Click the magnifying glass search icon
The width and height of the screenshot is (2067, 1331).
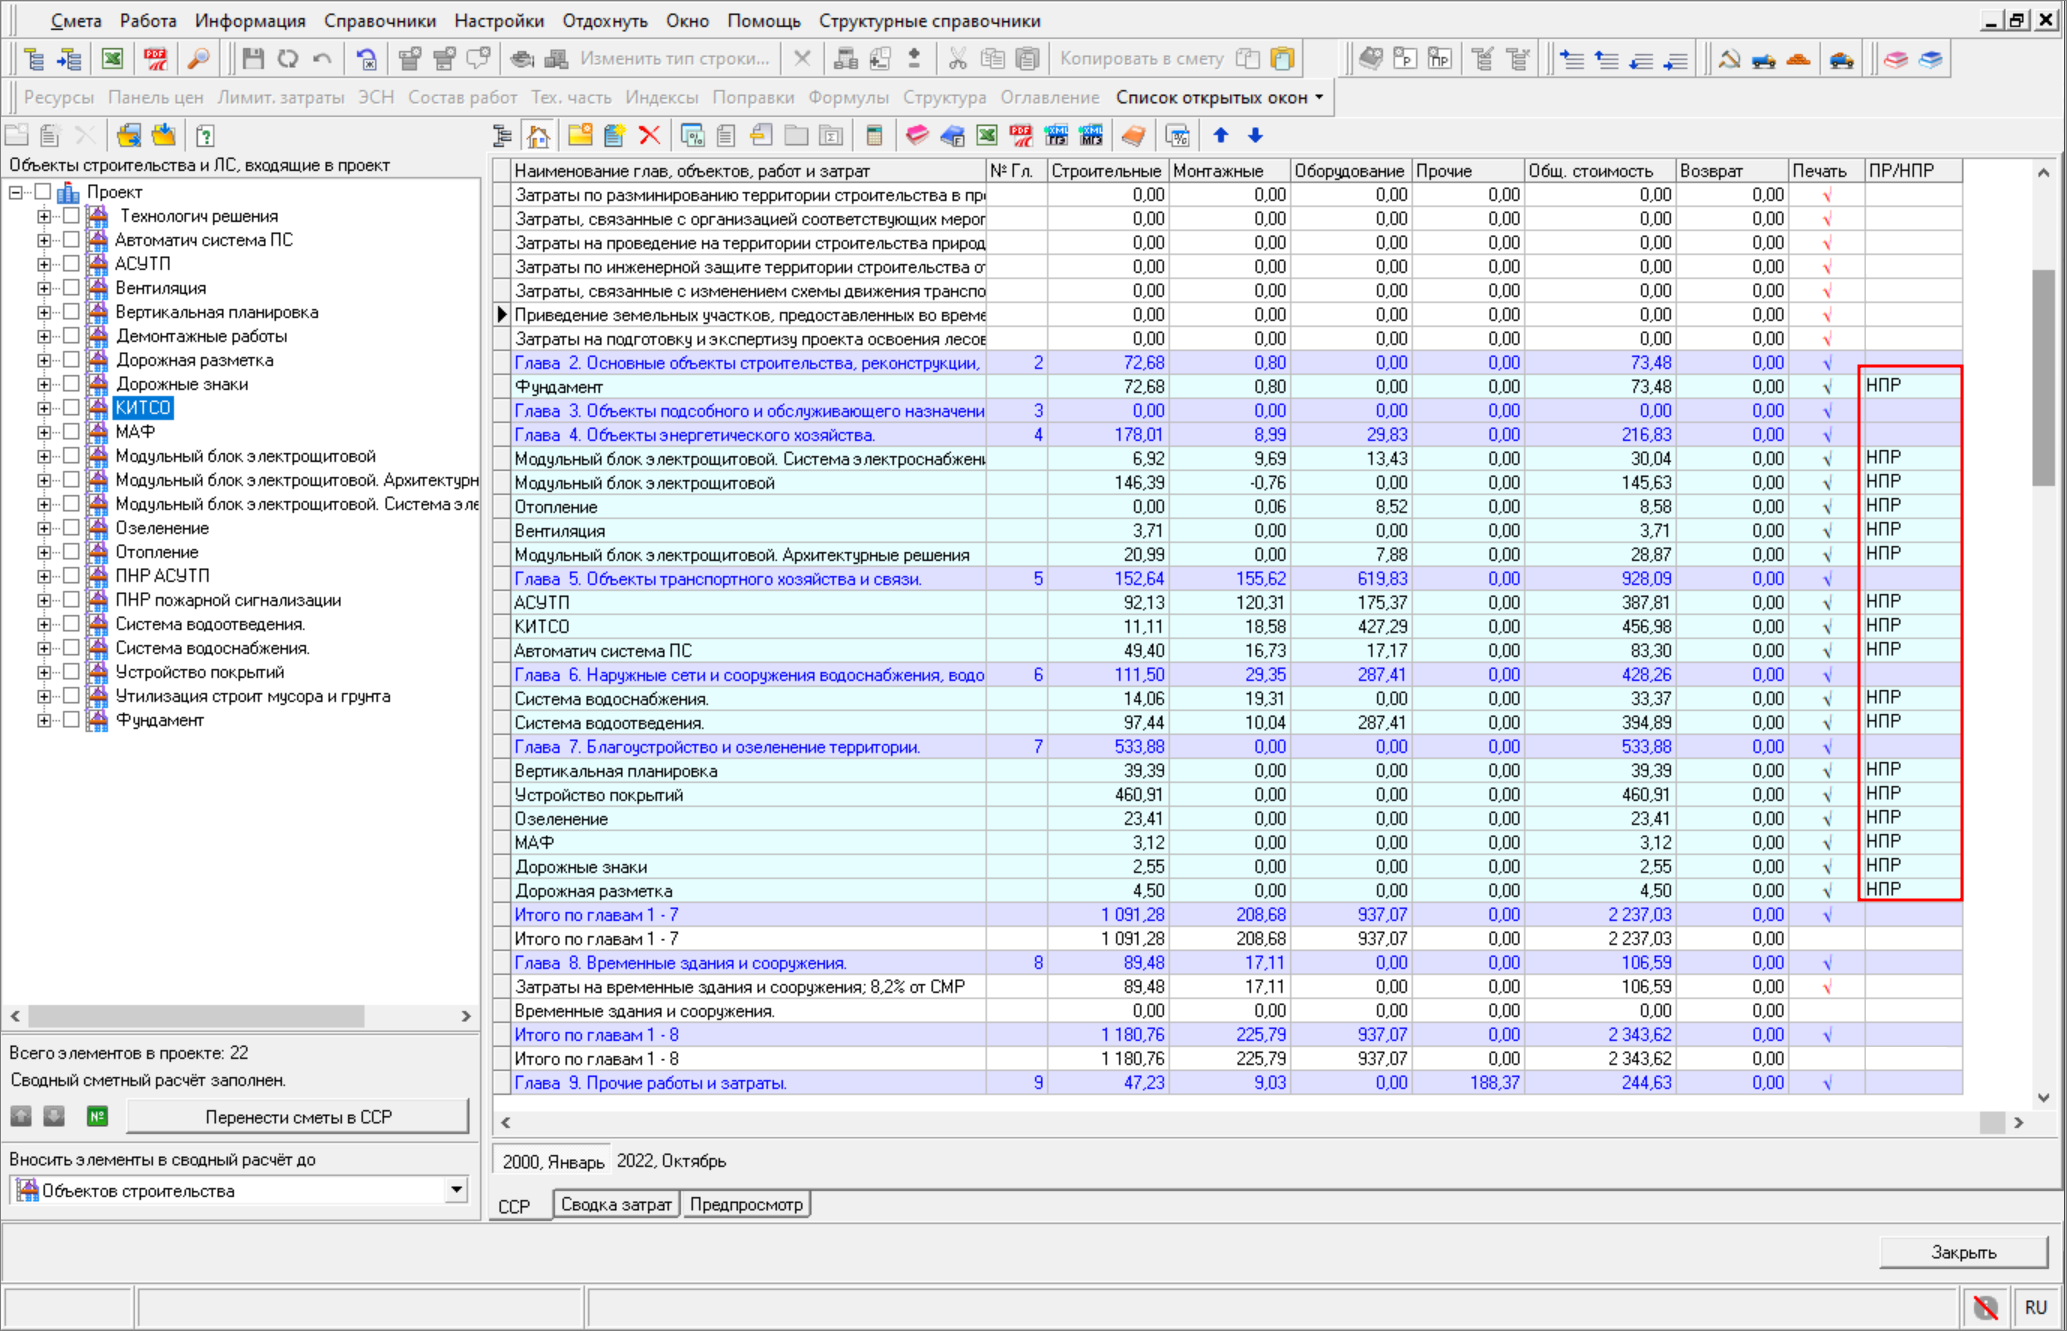199,59
